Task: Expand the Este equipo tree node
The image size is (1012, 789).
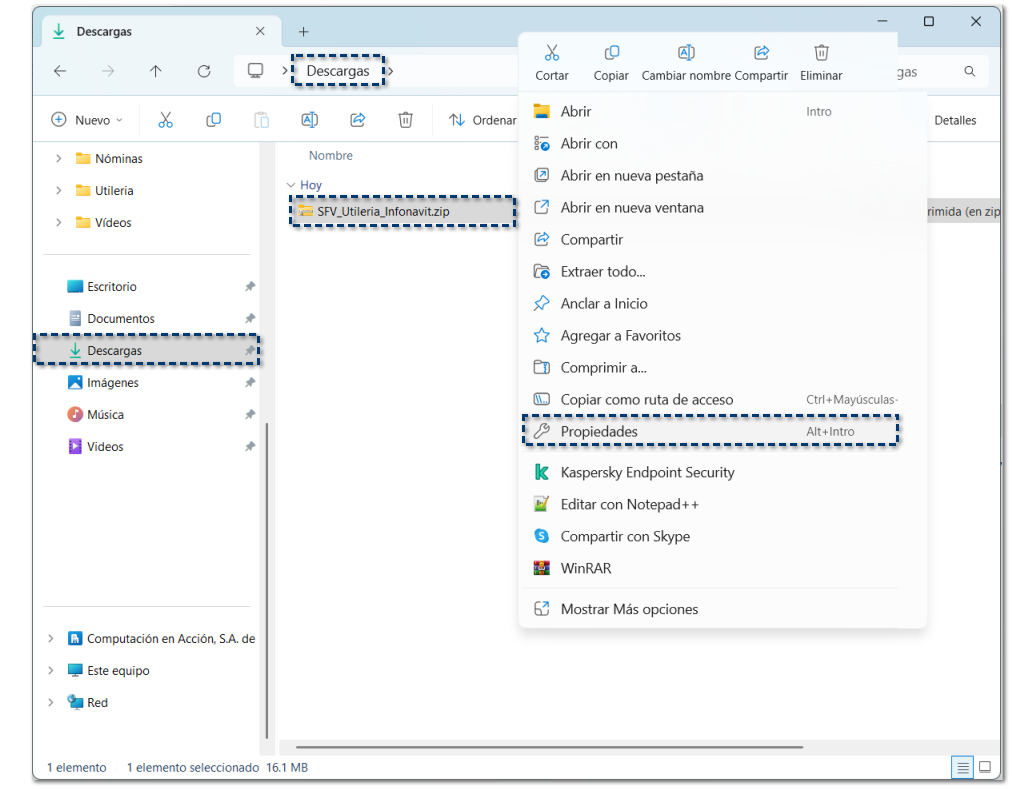Action: 51,671
